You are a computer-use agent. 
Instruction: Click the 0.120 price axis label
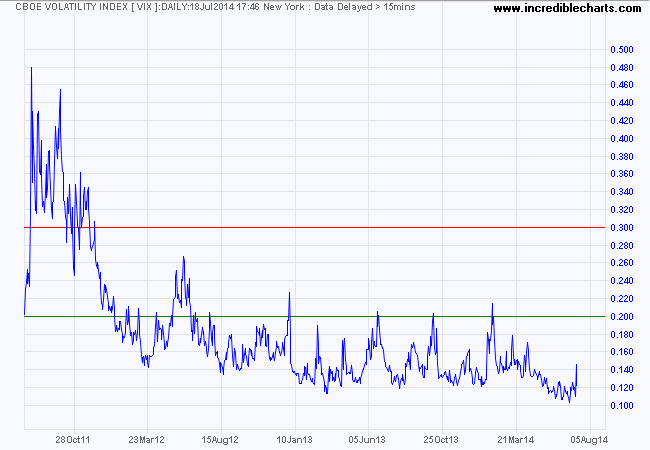tap(622, 388)
